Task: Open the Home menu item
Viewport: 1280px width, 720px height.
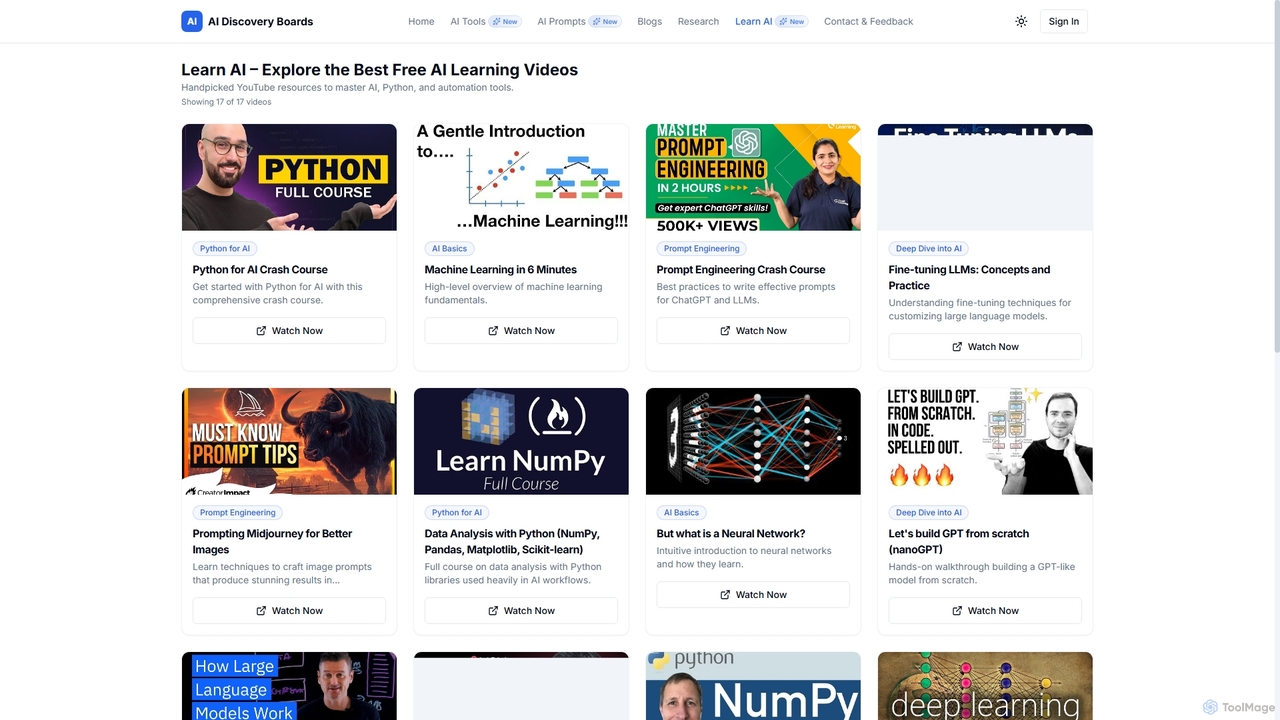Action: pos(421,21)
